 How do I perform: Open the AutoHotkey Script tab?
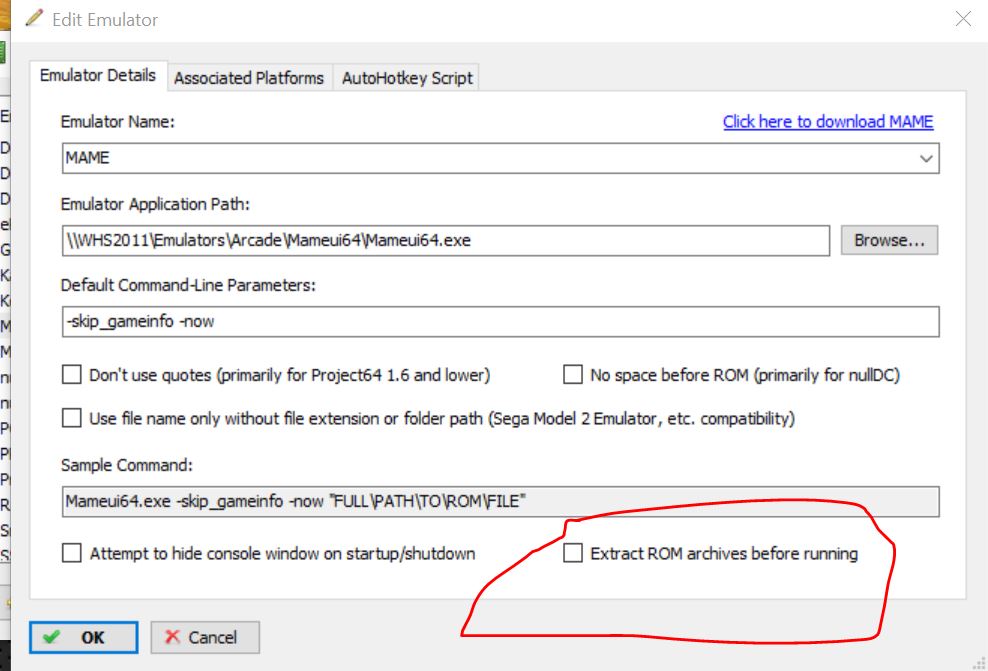pos(406,78)
